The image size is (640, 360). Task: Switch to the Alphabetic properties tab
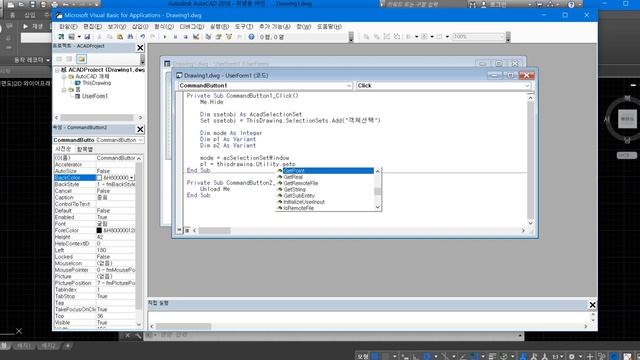click(63, 149)
